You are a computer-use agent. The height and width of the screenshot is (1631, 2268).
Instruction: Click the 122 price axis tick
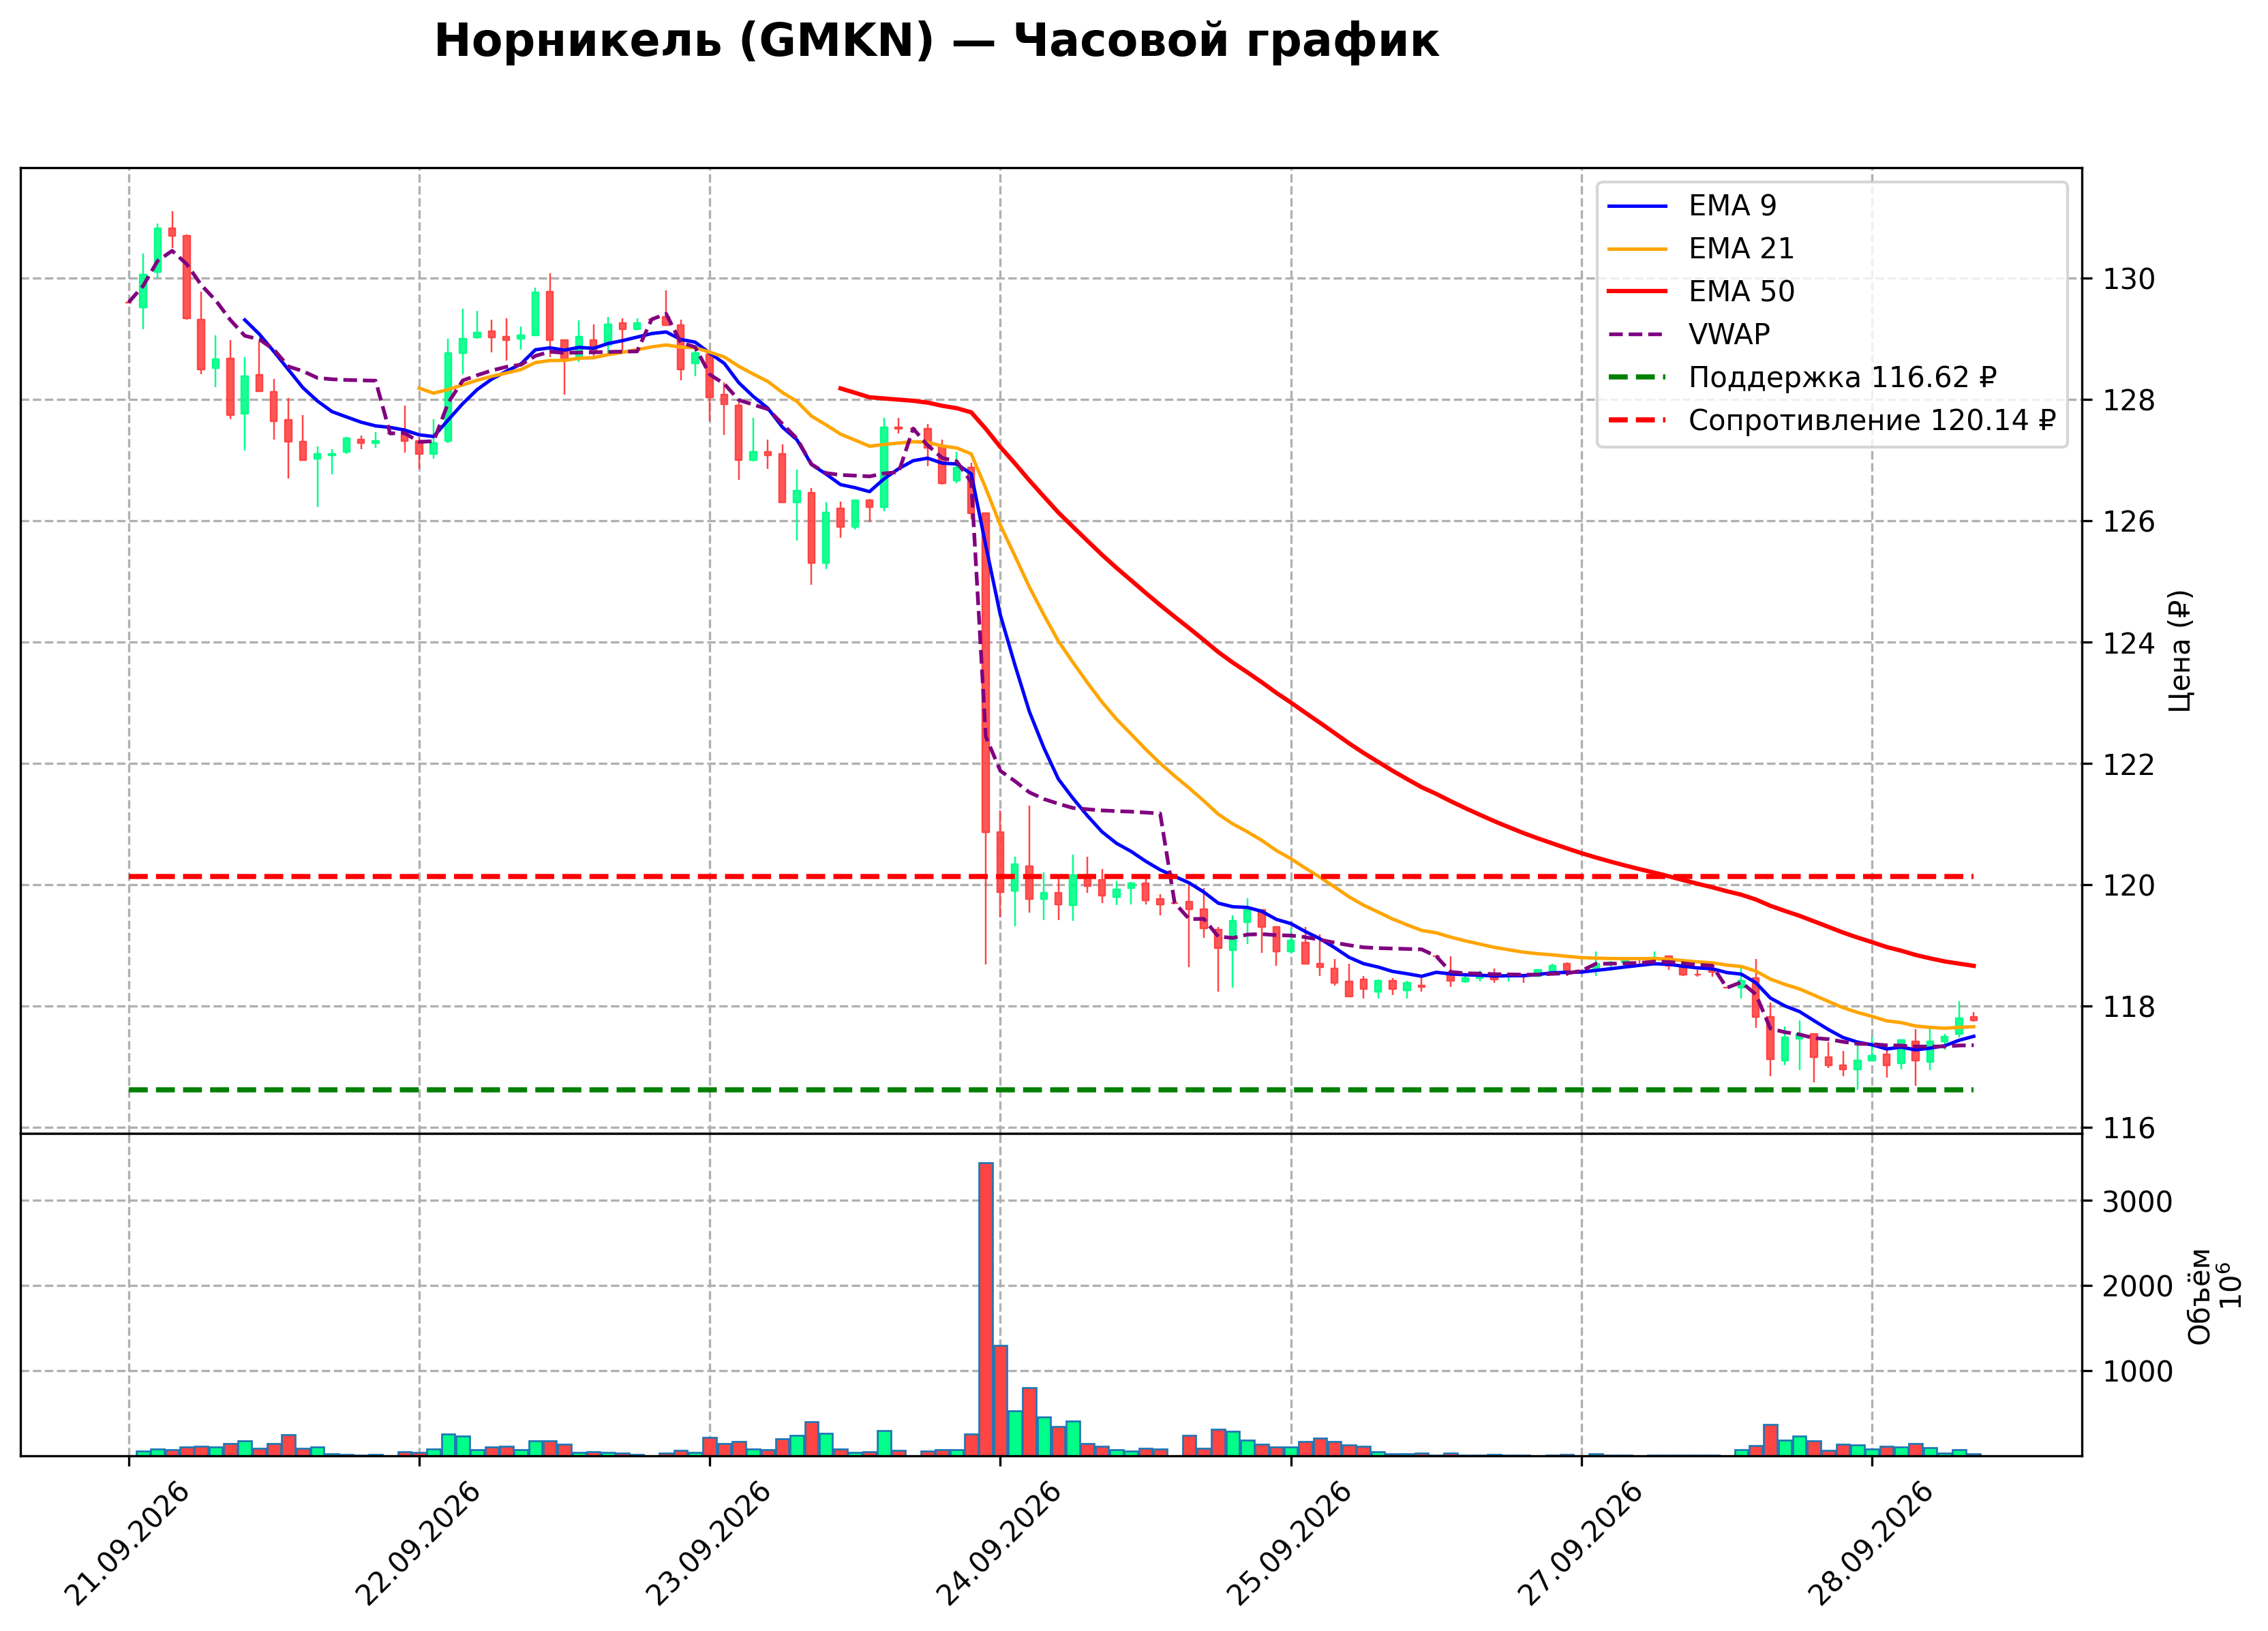click(x=2128, y=764)
